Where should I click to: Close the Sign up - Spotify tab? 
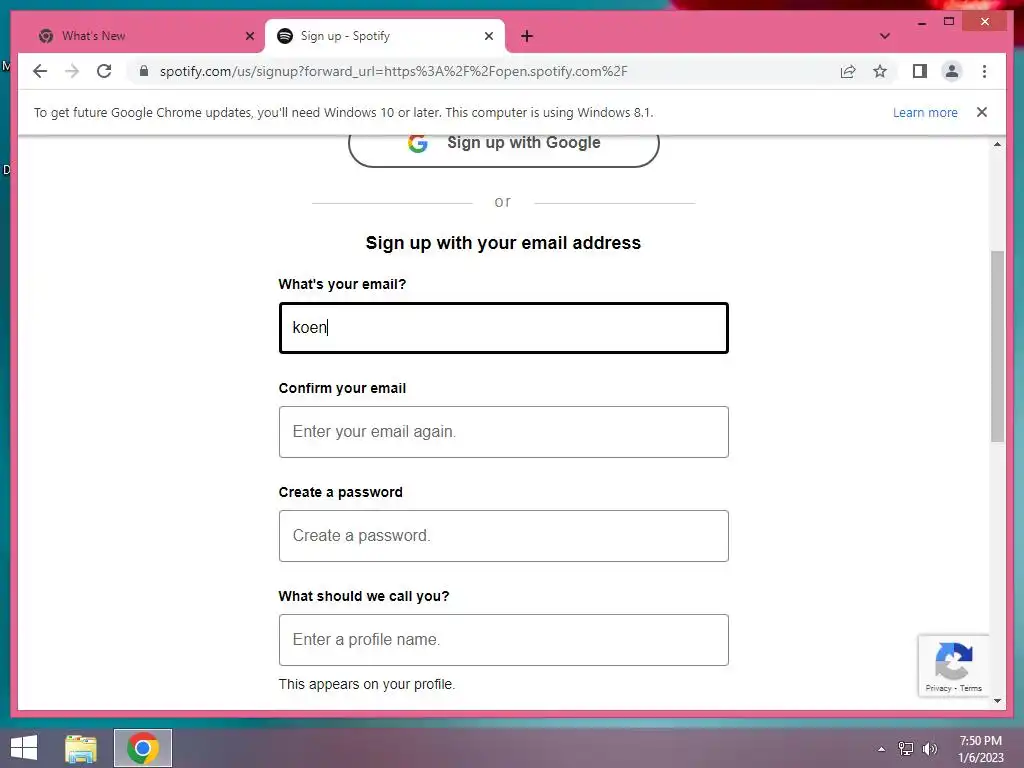(x=488, y=36)
